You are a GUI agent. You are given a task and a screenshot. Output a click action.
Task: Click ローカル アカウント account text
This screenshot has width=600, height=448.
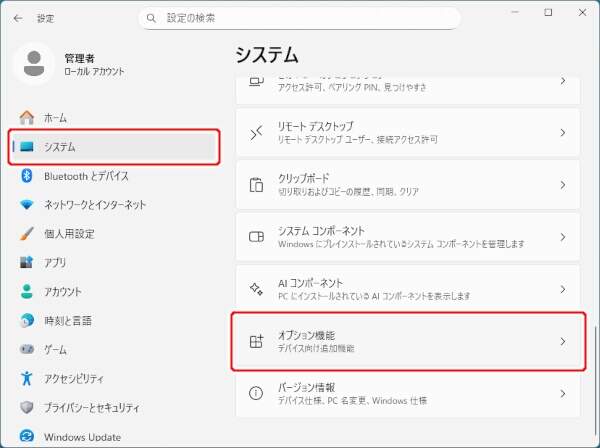(94, 72)
